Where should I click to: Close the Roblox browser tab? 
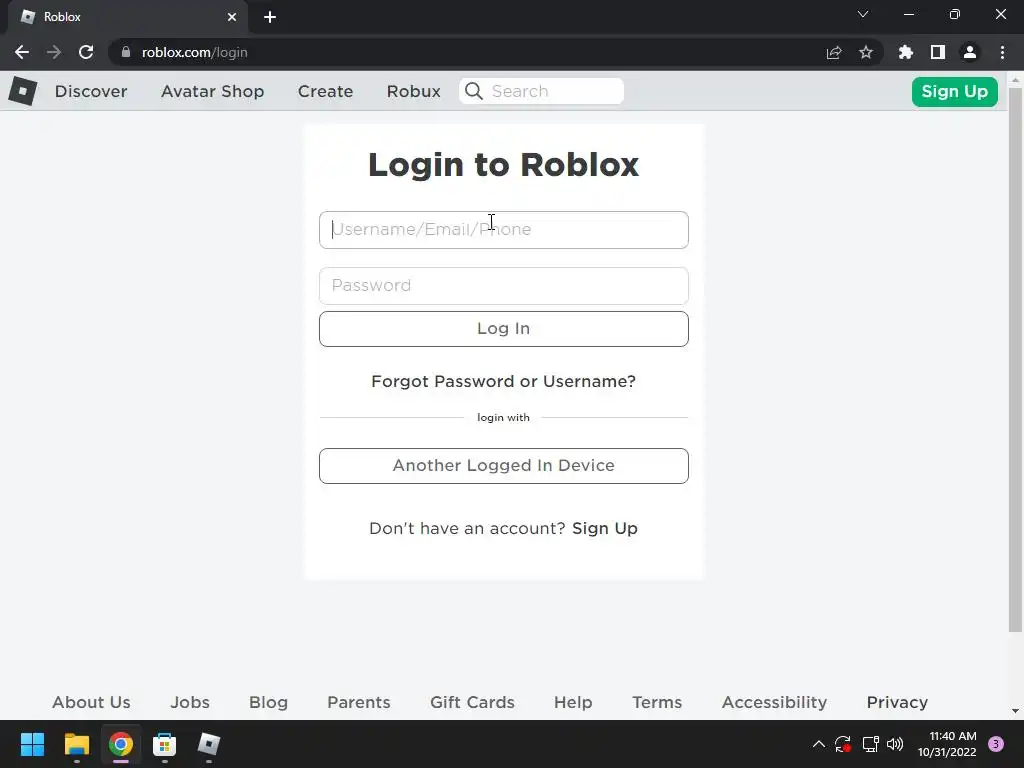[x=232, y=17]
